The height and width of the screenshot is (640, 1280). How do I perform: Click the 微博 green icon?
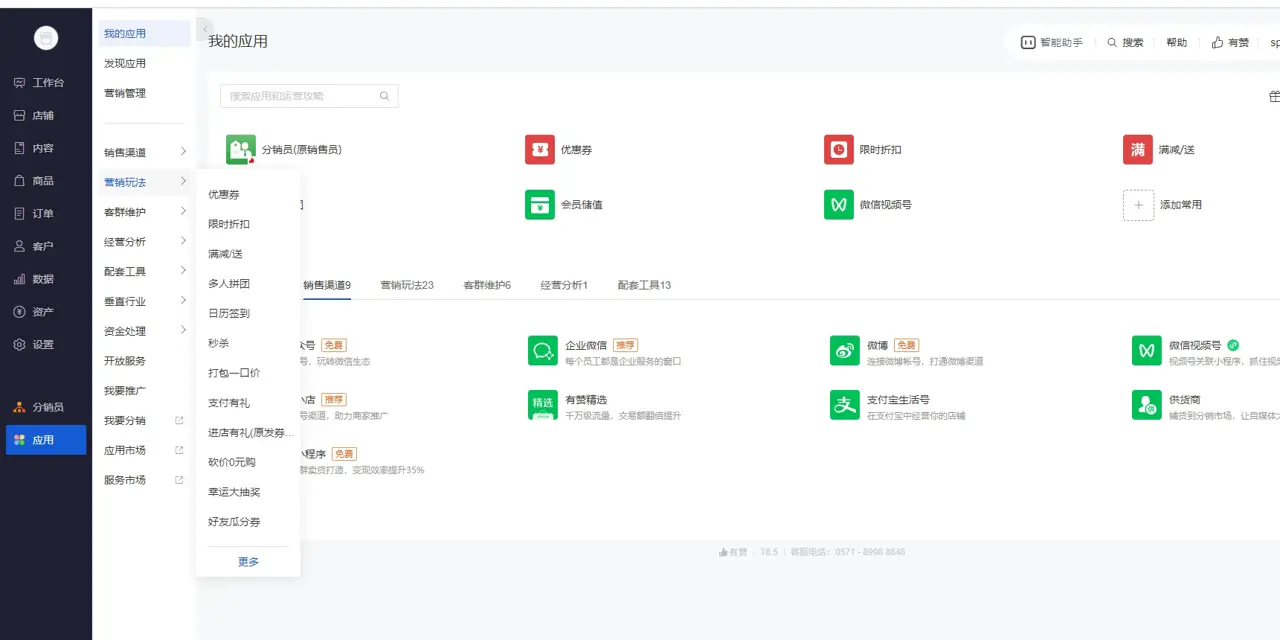tap(844, 351)
